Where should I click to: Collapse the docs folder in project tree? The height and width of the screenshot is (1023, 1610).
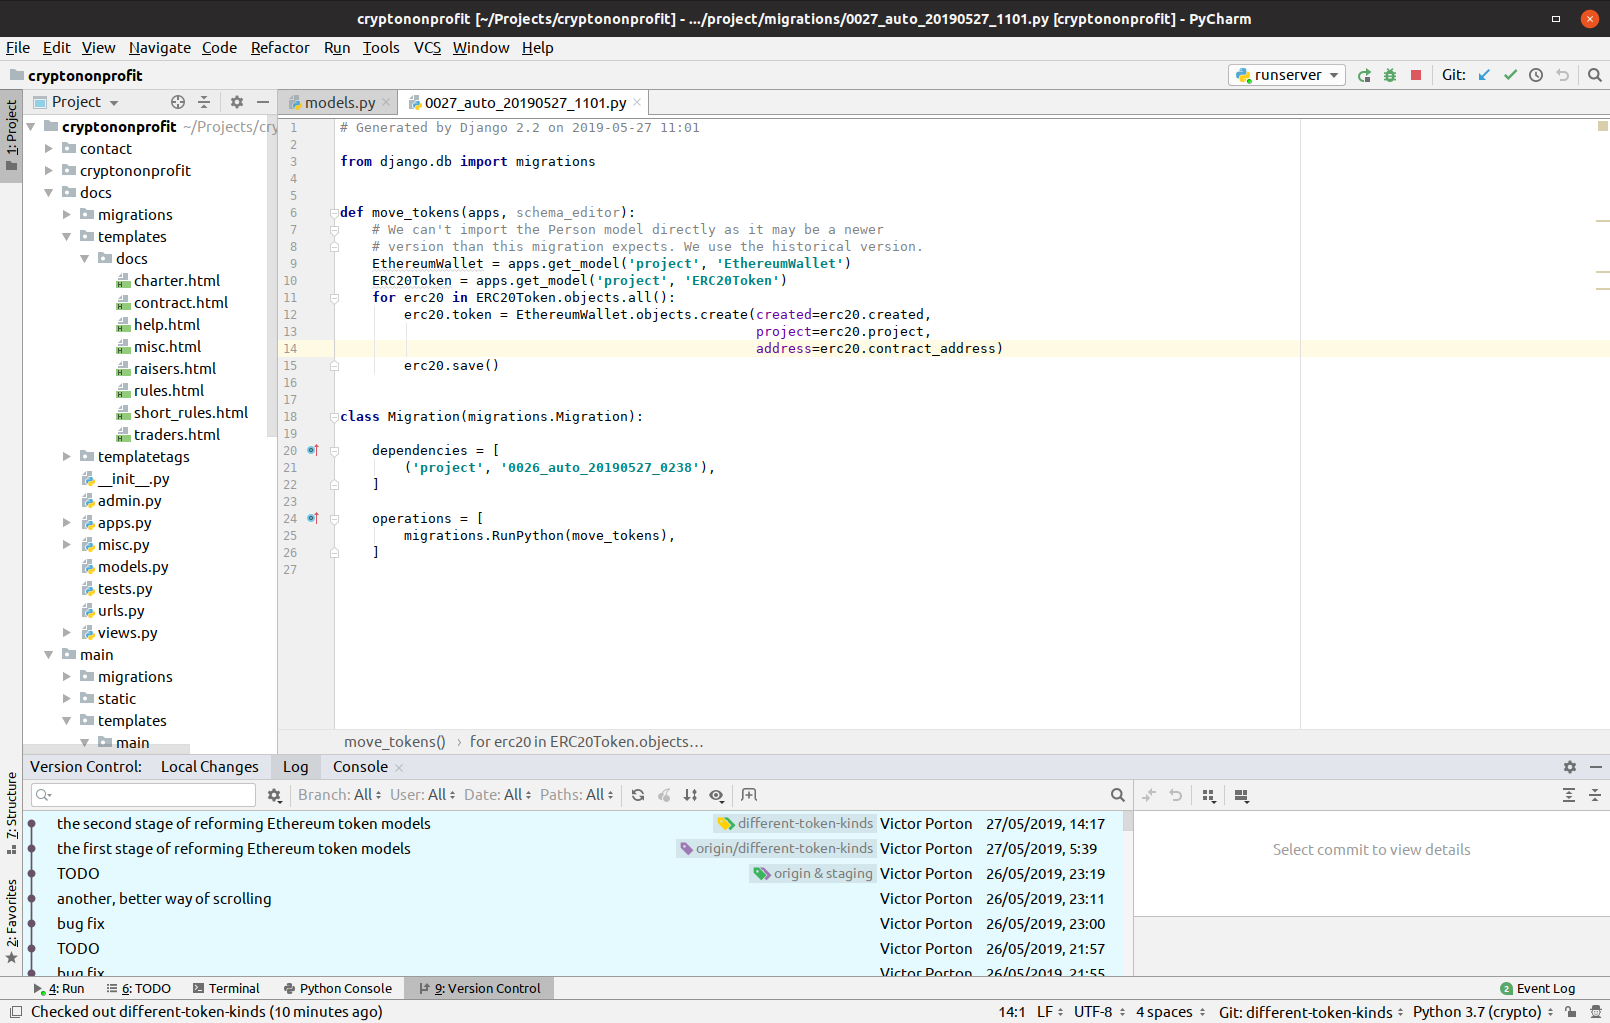pos(49,193)
